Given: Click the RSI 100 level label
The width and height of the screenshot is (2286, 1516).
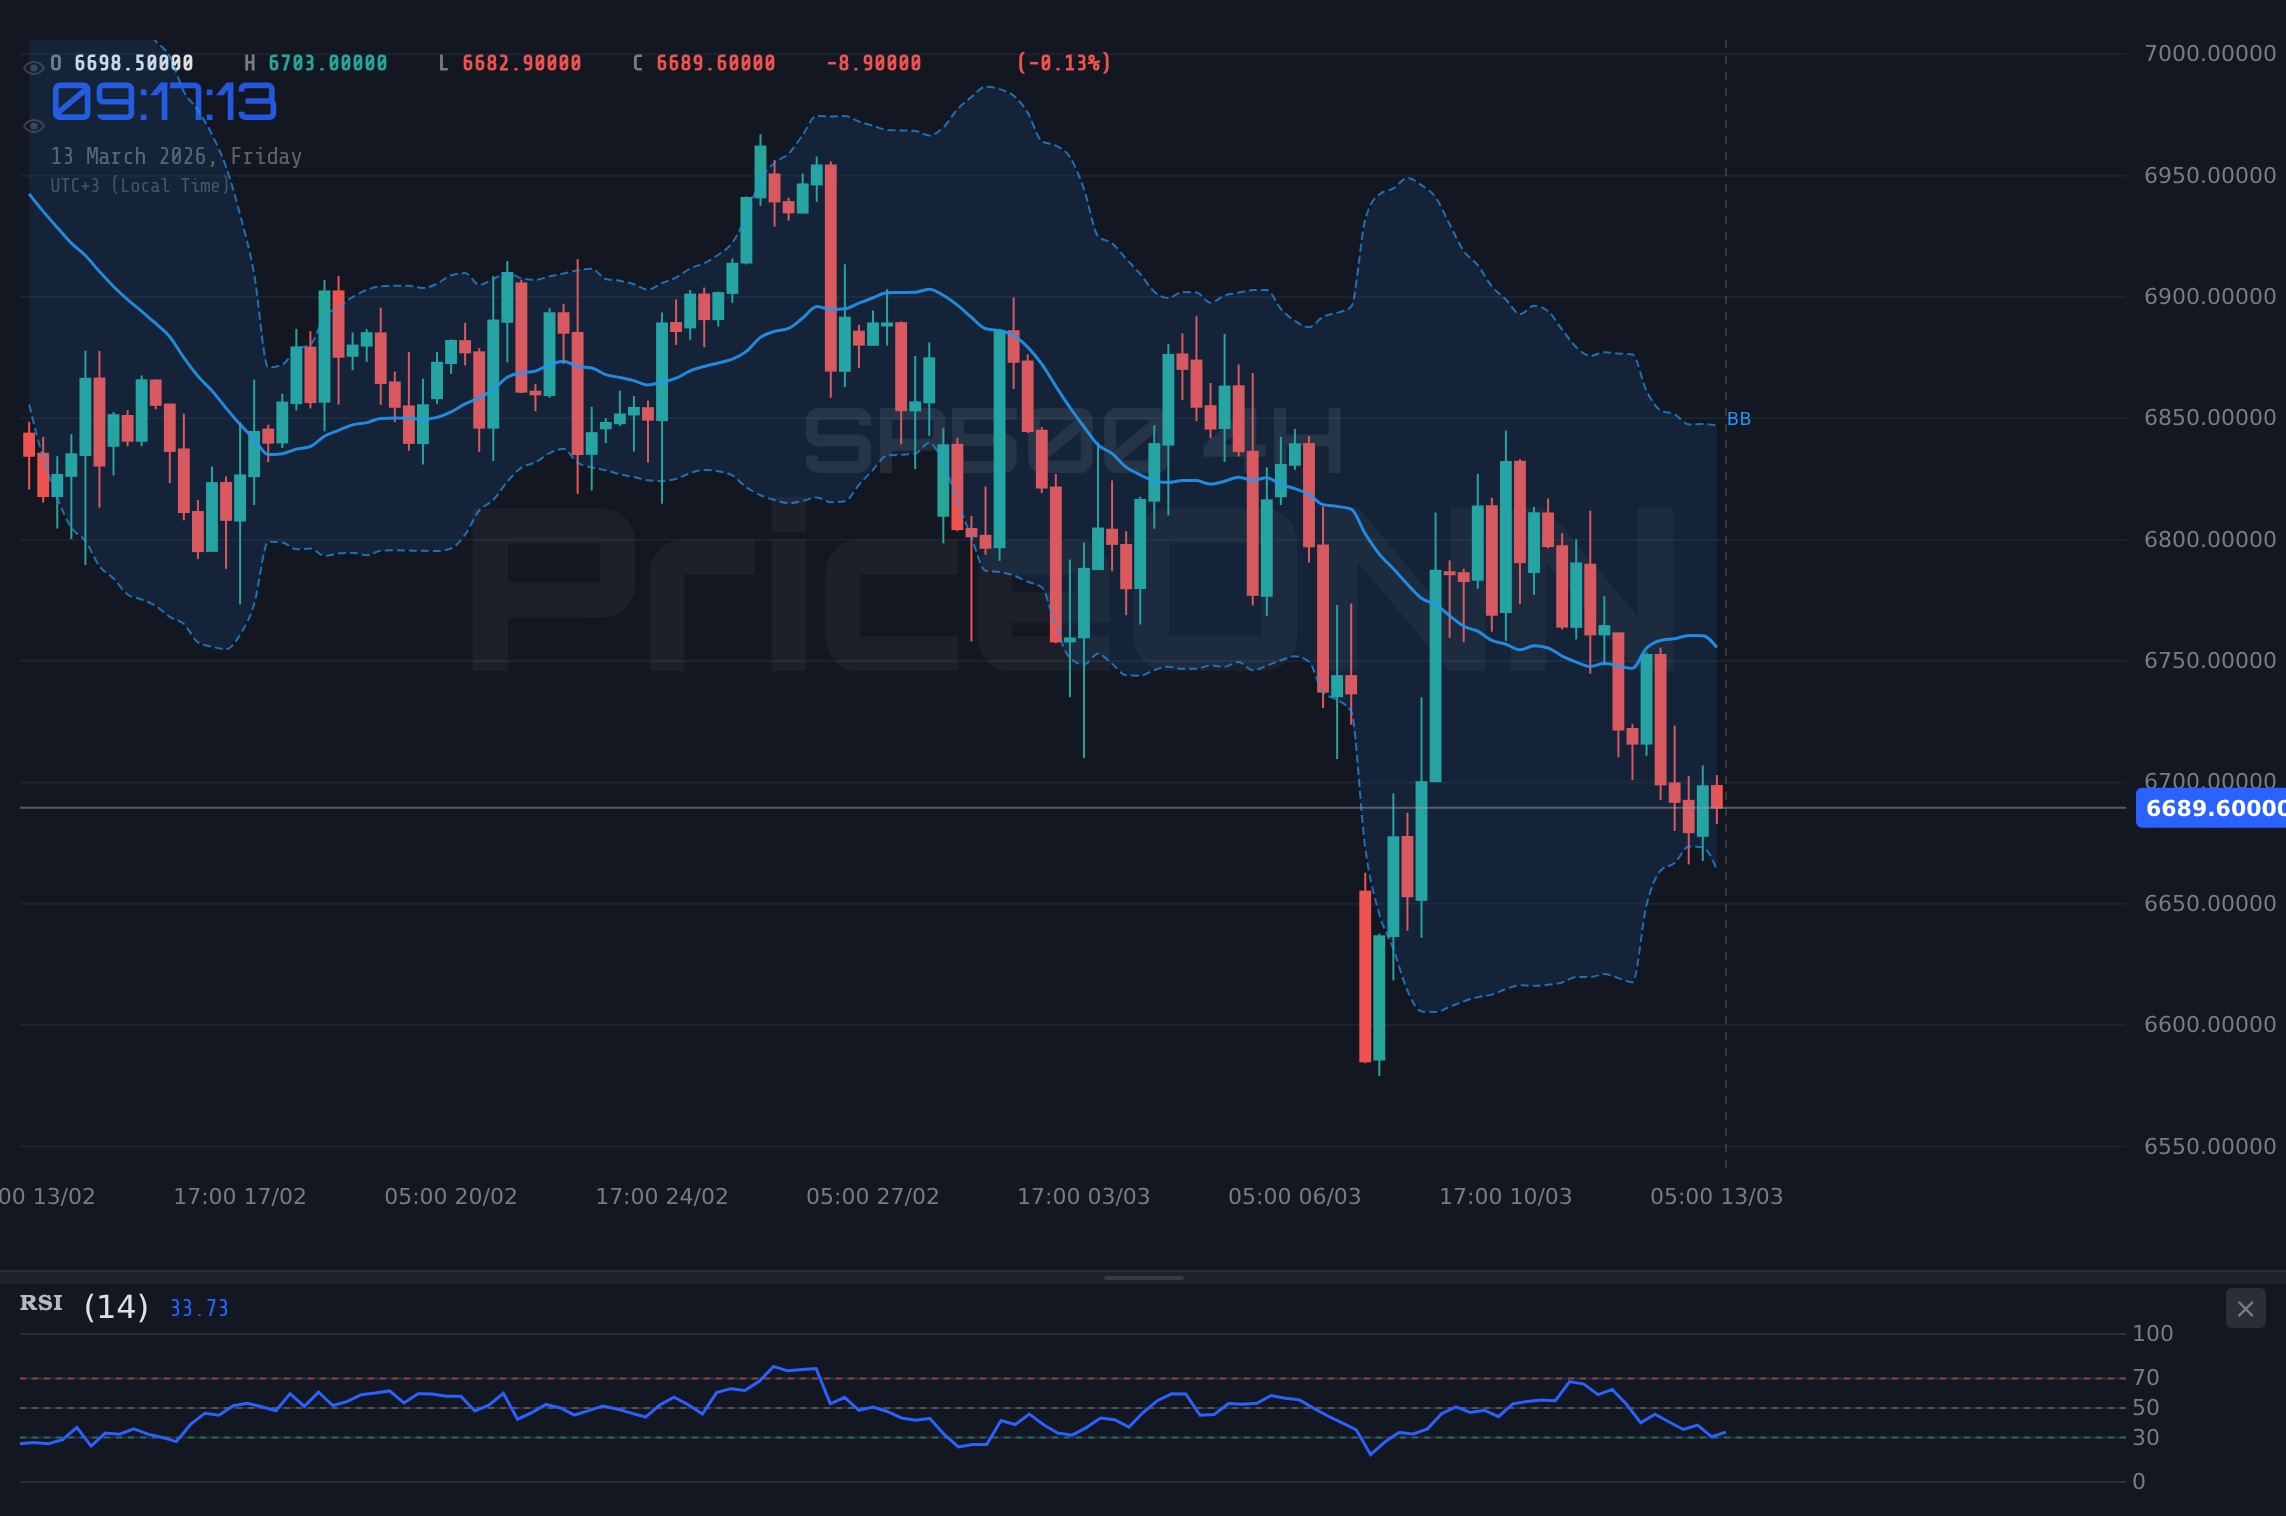Looking at the screenshot, I should click(2152, 1334).
